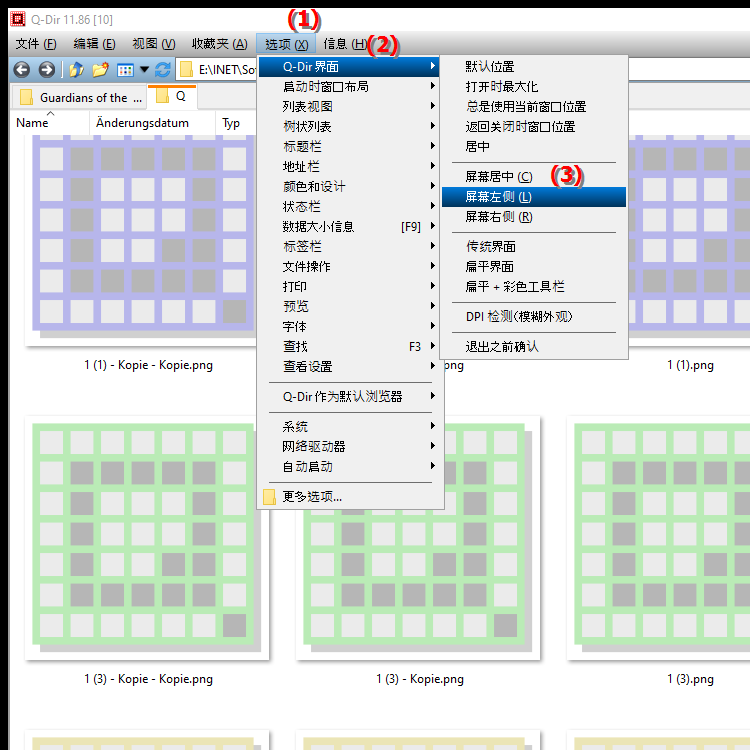Choose 屏幕左侧 (L) option
The image size is (750, 750).
[x=534, y=197]
